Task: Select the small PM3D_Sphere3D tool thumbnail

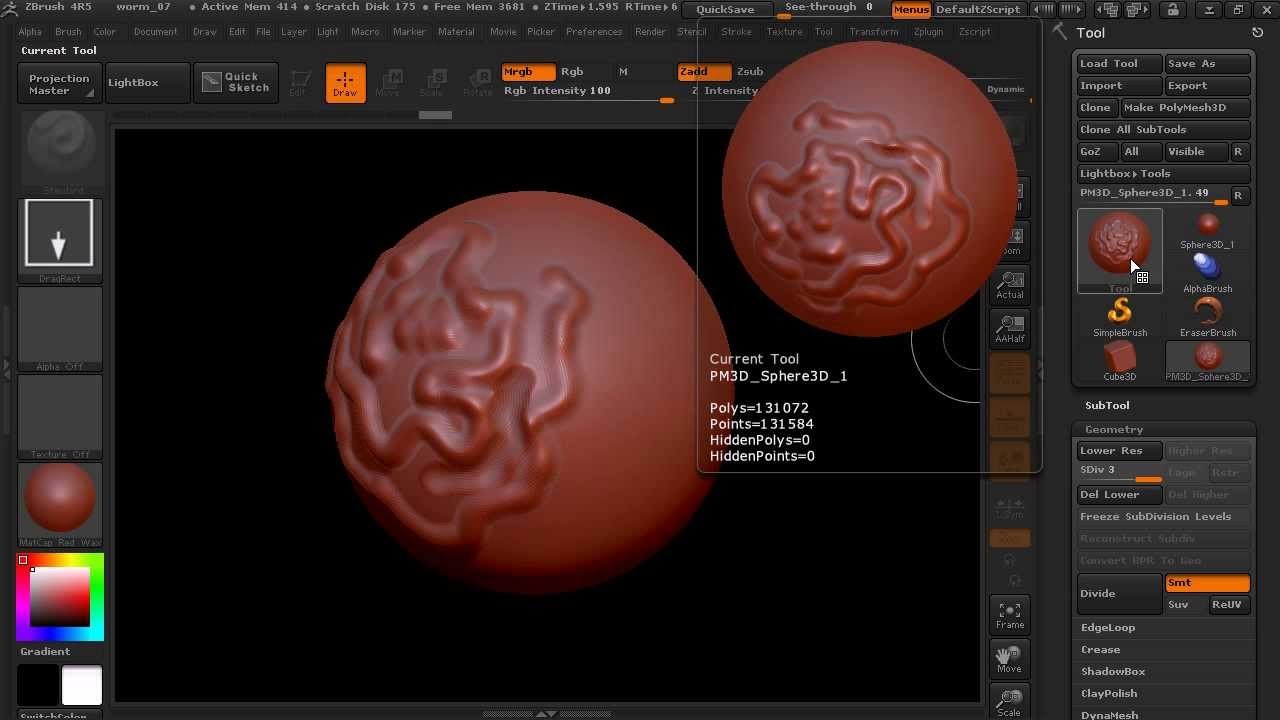Action: 1208,362
